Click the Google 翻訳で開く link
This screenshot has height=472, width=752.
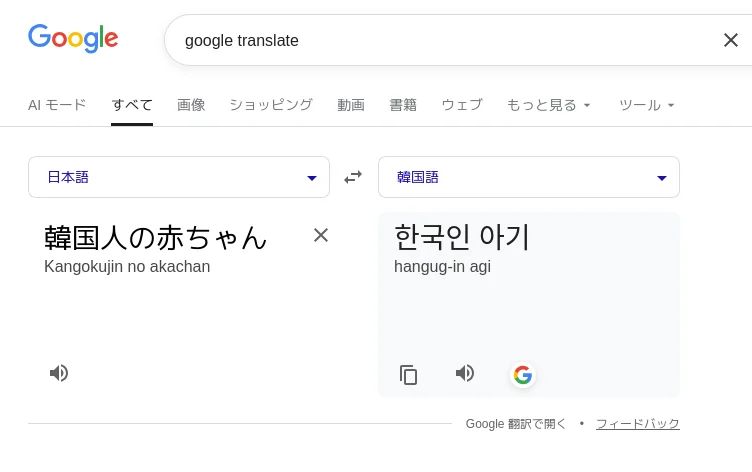coord(516,424)
